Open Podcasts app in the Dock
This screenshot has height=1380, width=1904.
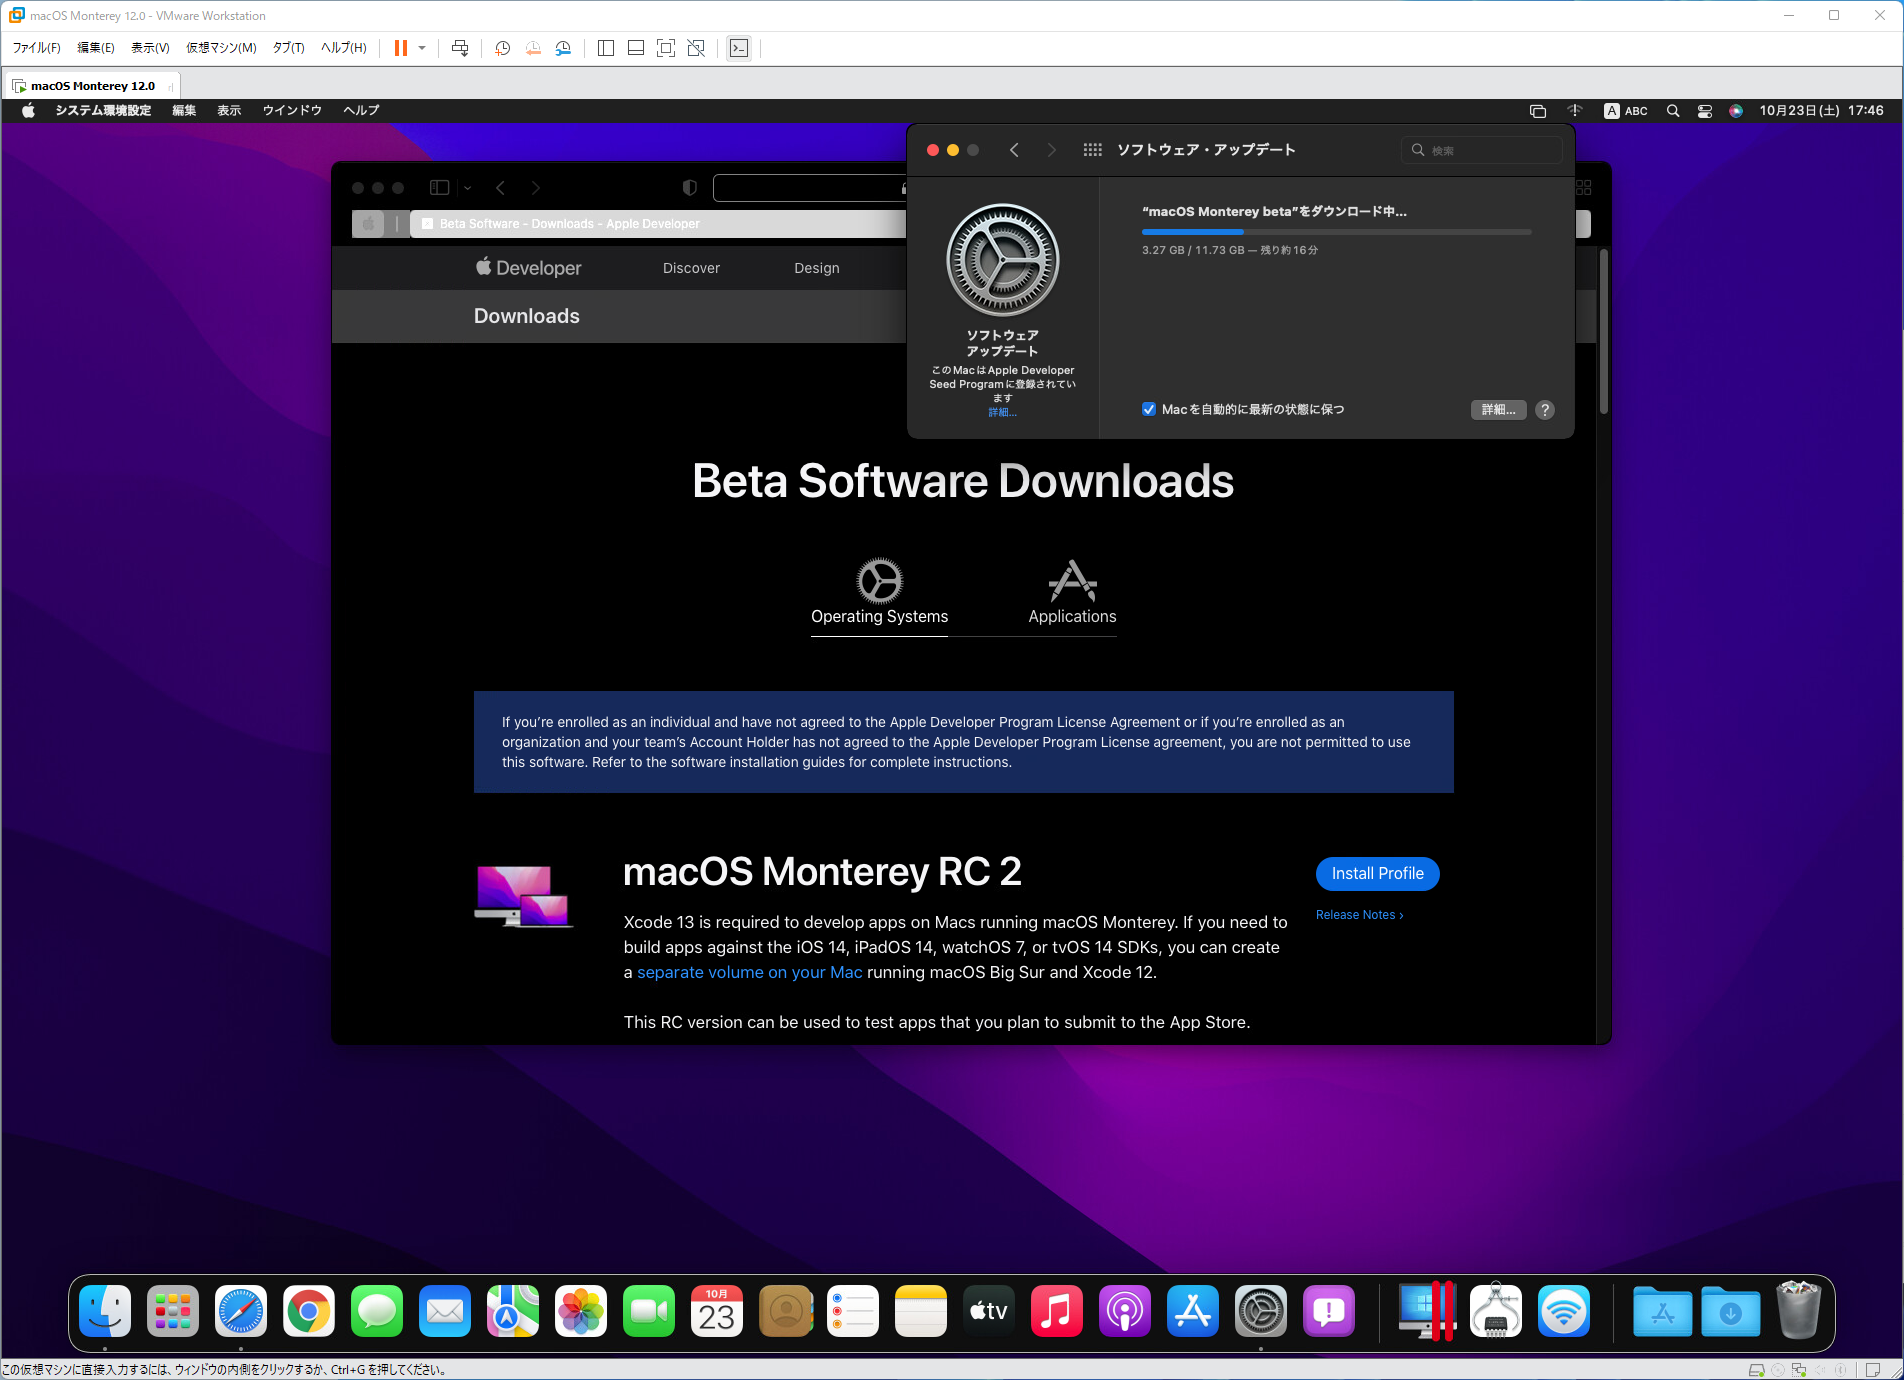pos(1125,1311)
